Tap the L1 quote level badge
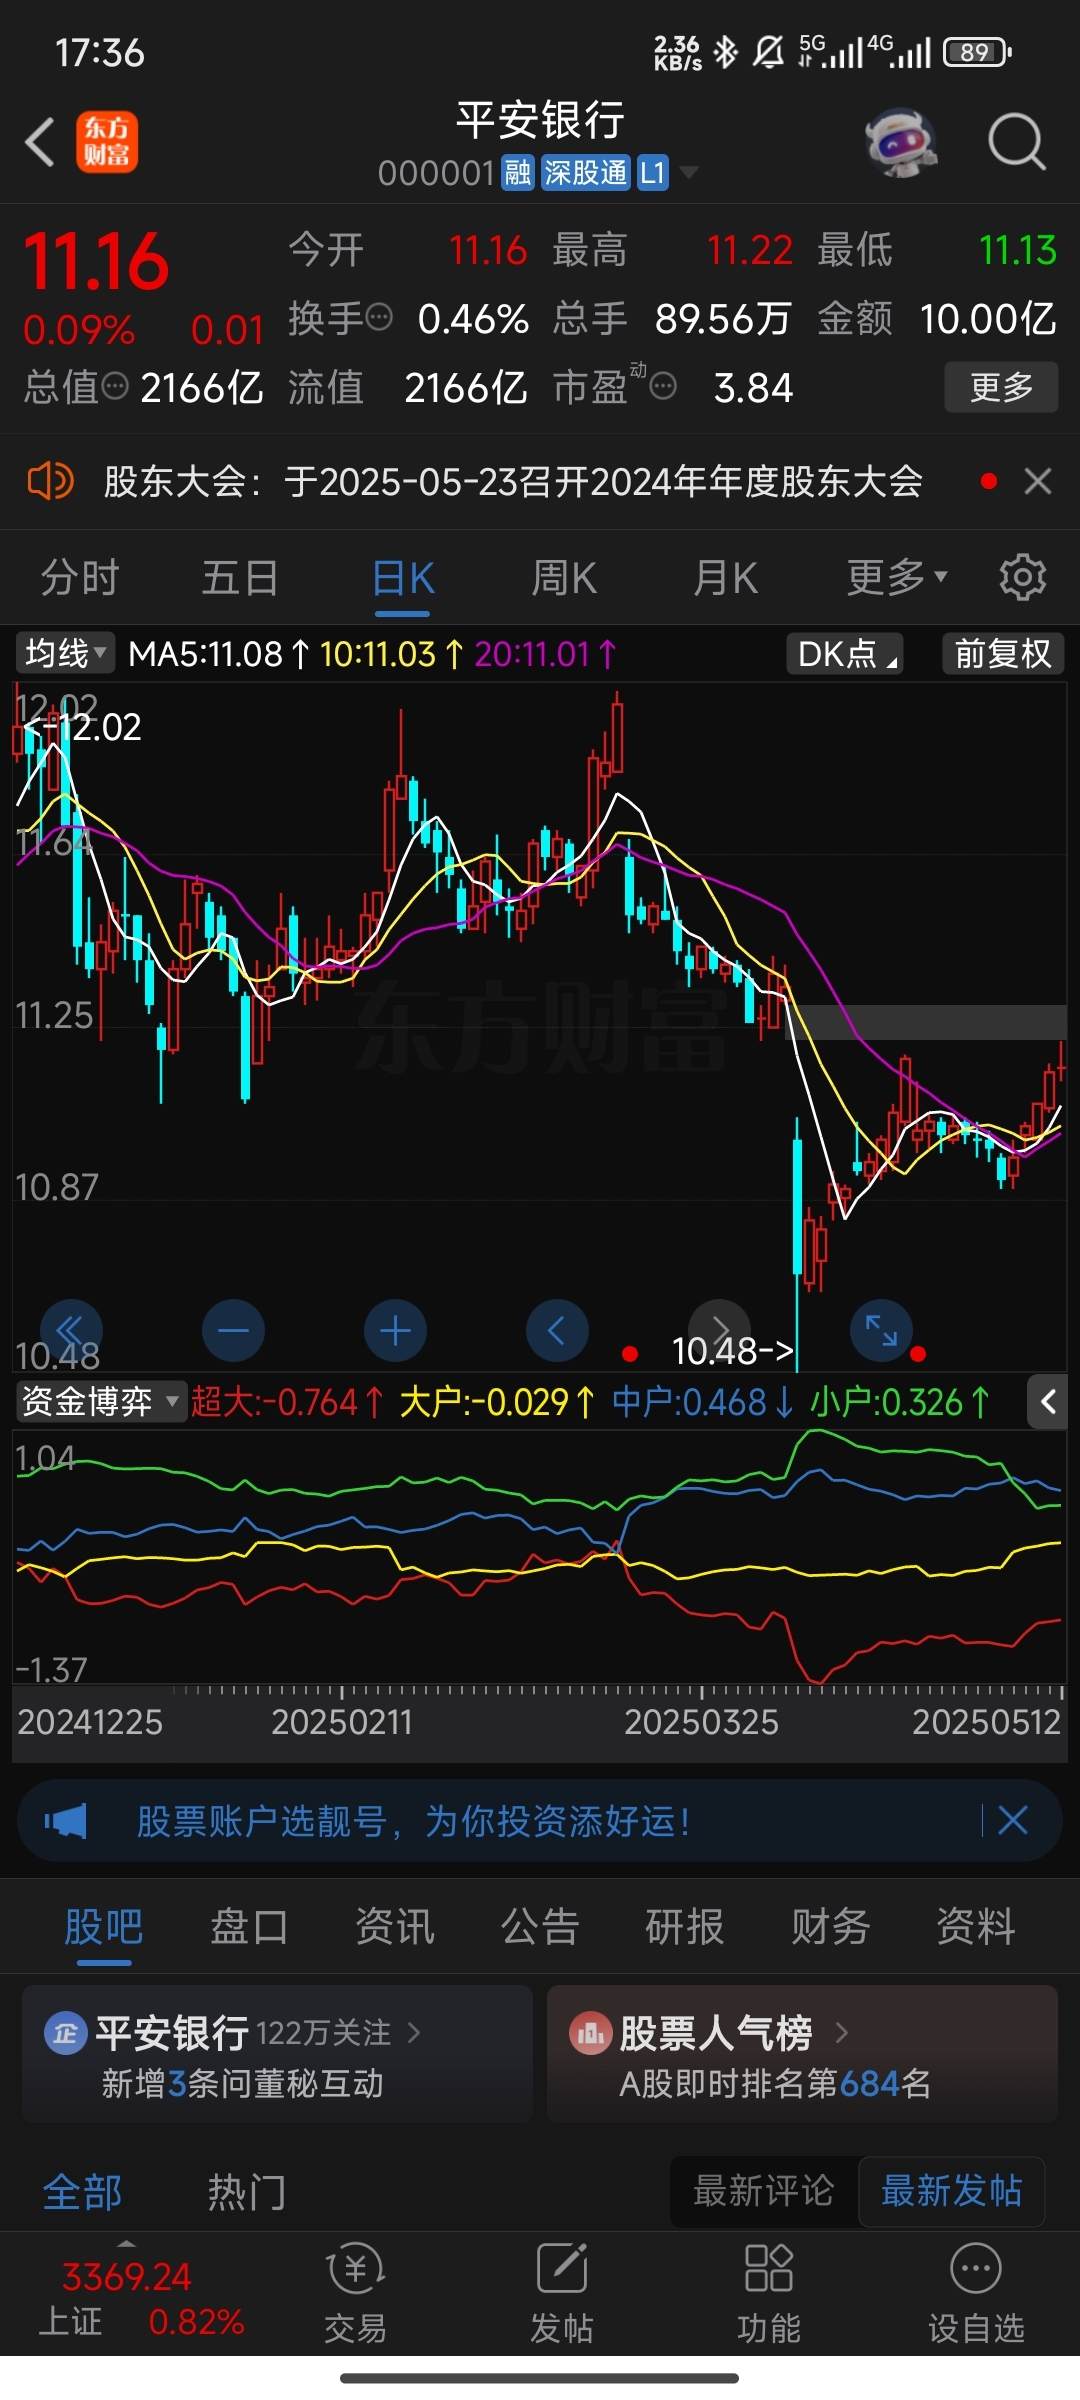Viewport: 1080px width, 2400px height. 652,173
